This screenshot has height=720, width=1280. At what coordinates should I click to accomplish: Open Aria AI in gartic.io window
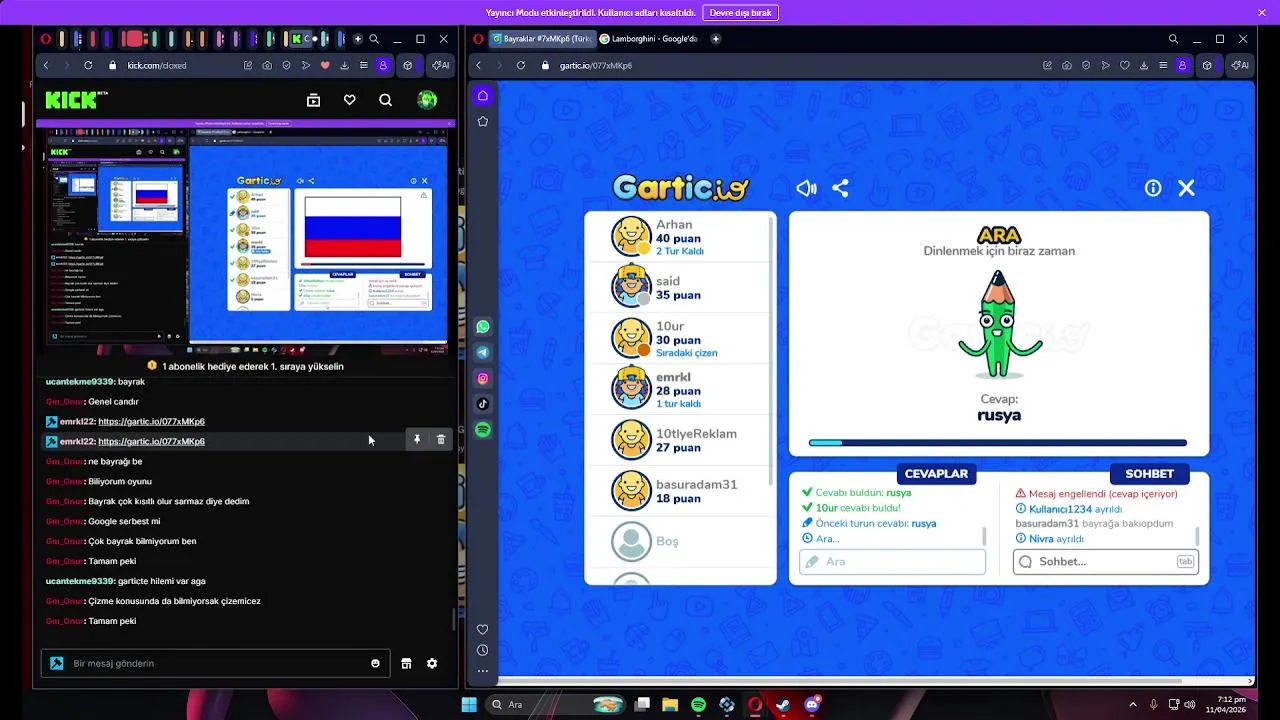coord(1240,65)
